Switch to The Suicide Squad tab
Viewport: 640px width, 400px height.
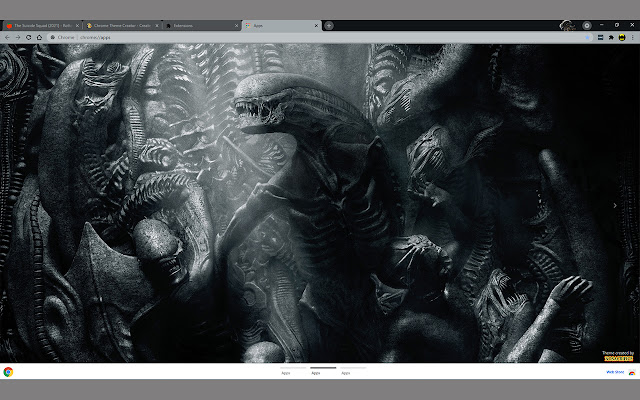pyautogui.click(x=42, y=25)
